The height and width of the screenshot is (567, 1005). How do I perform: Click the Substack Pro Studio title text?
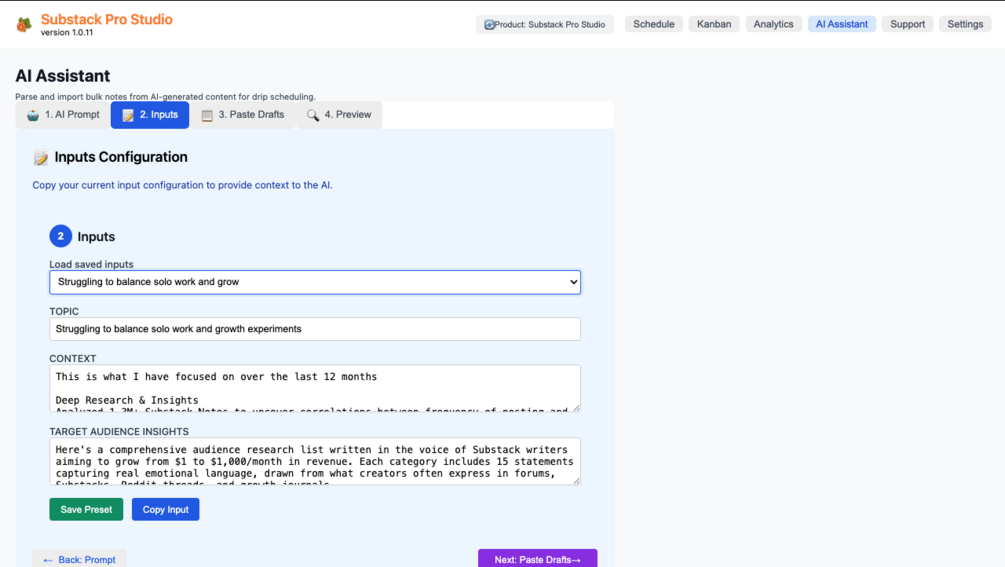pyautogui.click(x=106, y=19)
